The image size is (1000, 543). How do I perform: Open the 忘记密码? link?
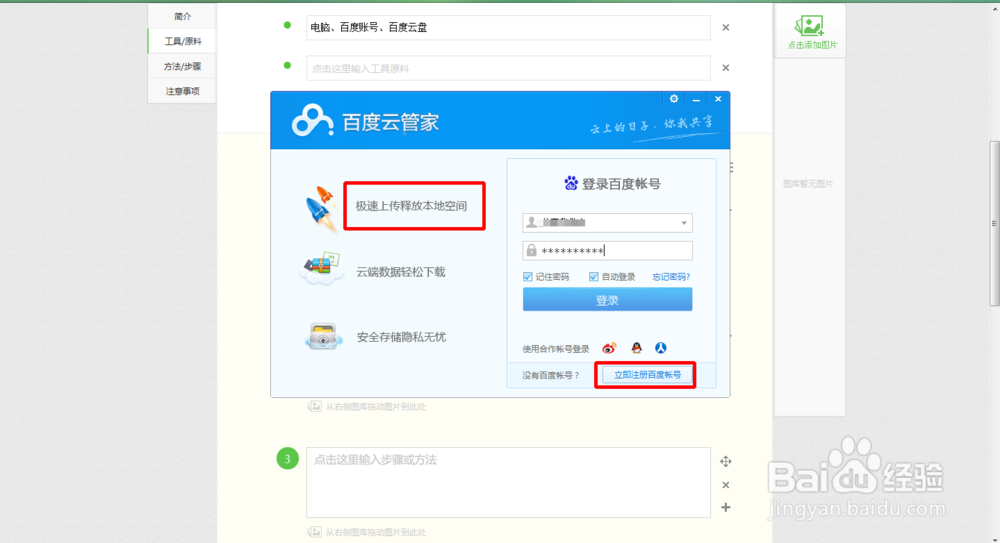point(671,276)
